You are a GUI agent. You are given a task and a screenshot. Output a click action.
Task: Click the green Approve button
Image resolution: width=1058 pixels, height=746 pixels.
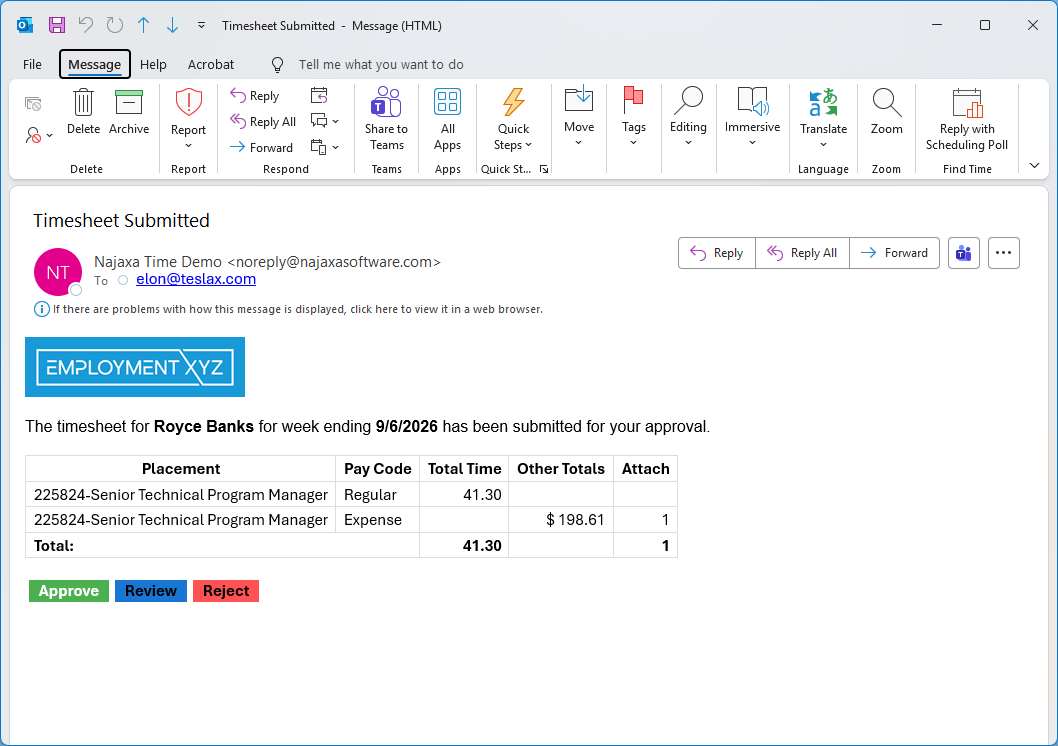click(69, 591)
